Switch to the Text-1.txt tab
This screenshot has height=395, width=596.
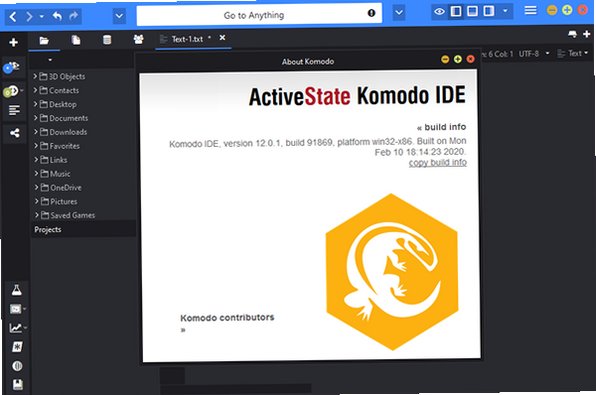click(187, 39)
